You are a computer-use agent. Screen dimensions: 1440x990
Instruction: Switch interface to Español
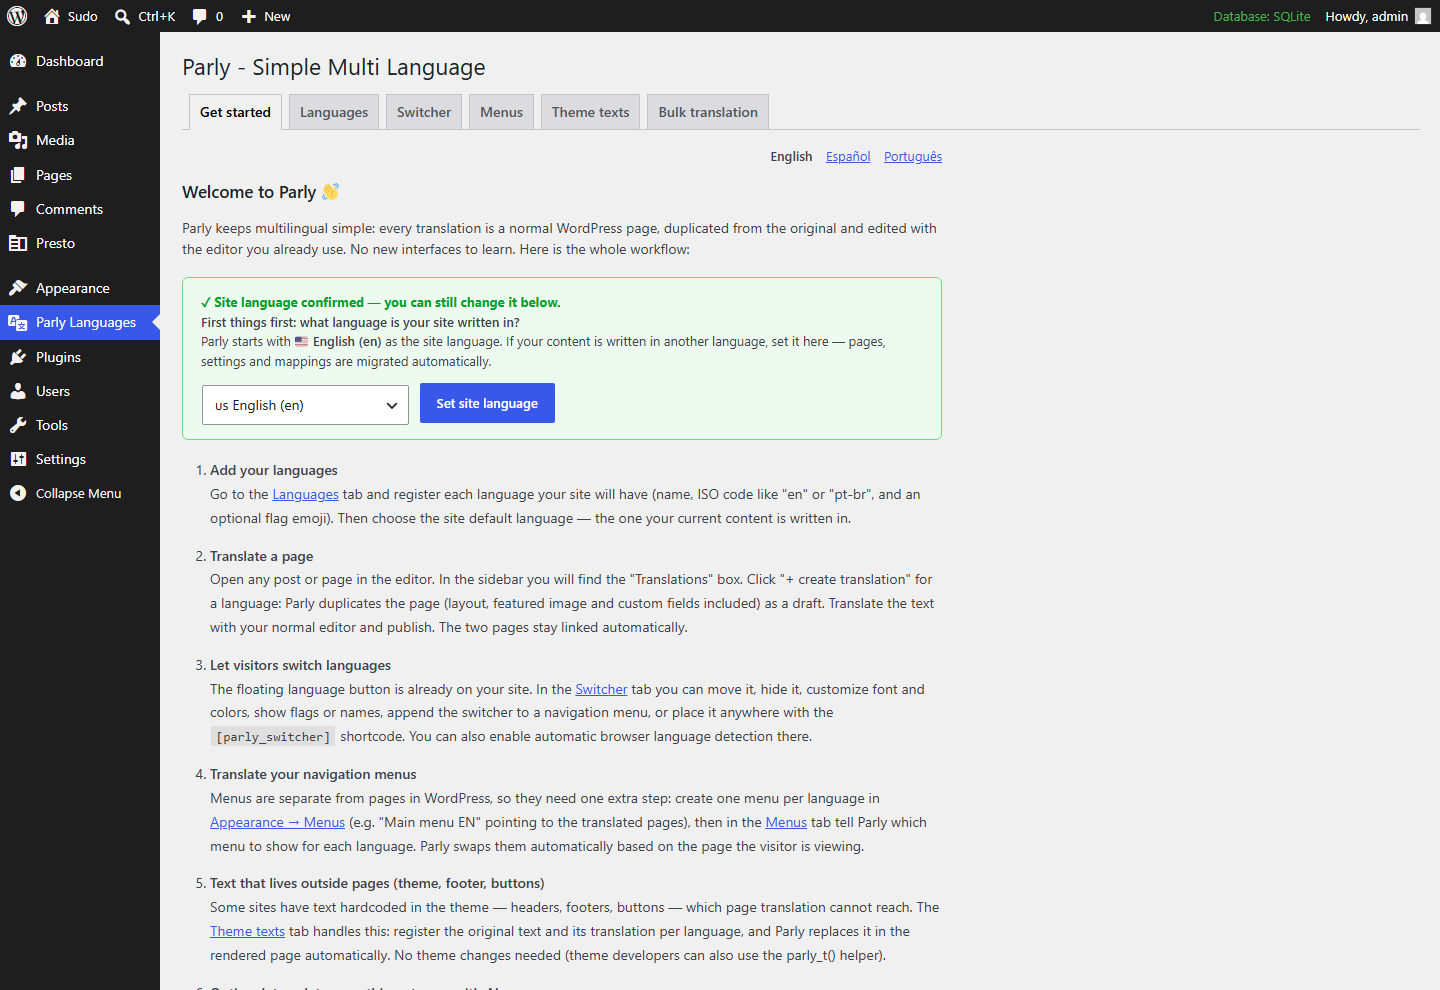848,156
